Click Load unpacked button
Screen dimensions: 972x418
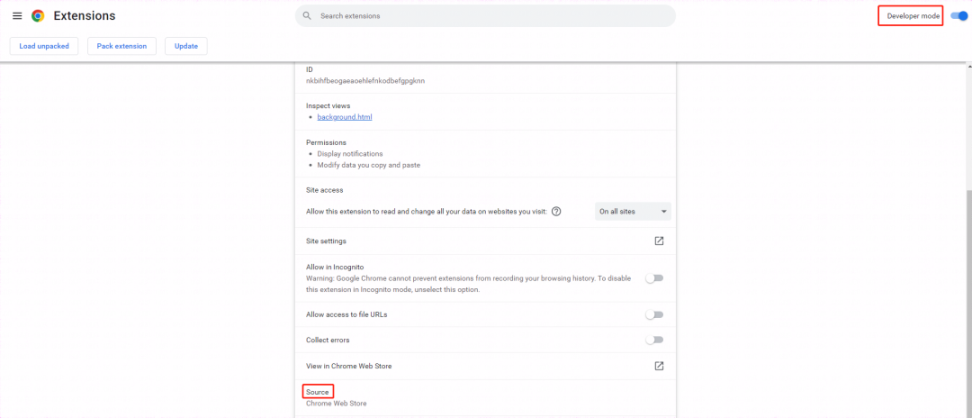point(42,46)
